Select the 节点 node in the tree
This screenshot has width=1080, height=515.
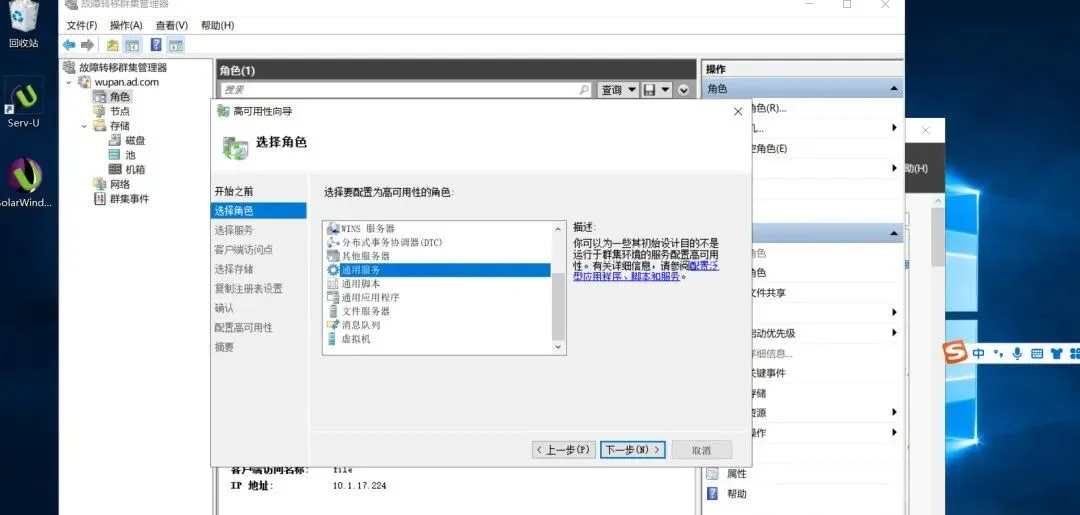120,111
